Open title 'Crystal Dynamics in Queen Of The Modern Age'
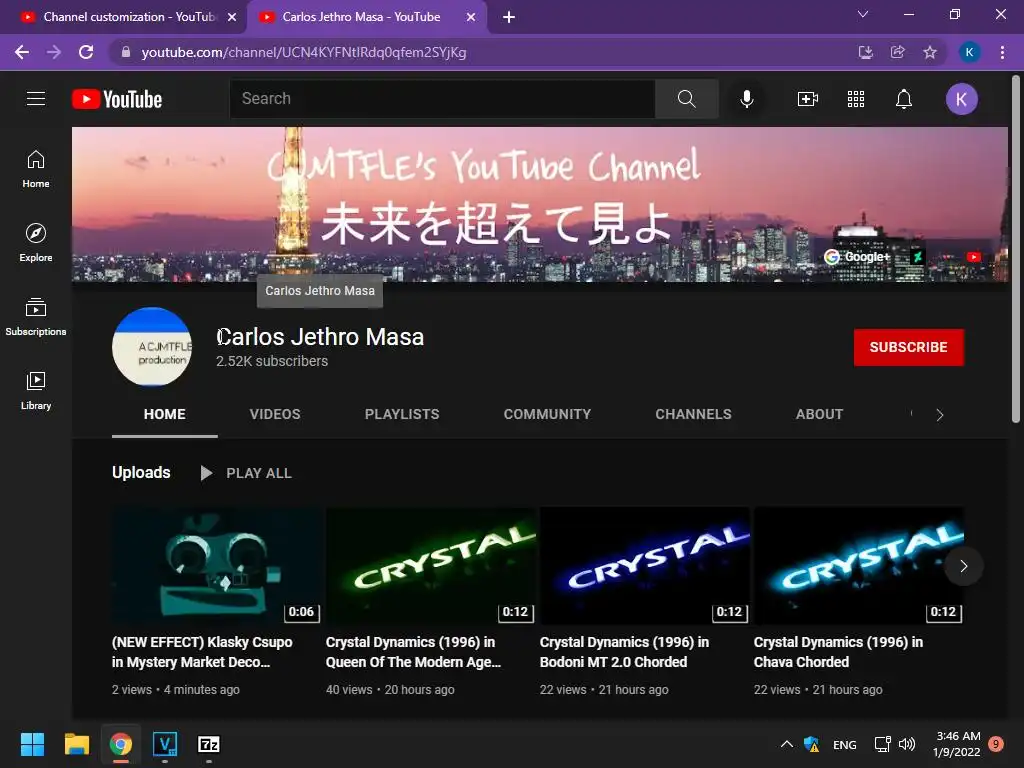Screen dimensions: 1024x768 [x=413, y=652]
